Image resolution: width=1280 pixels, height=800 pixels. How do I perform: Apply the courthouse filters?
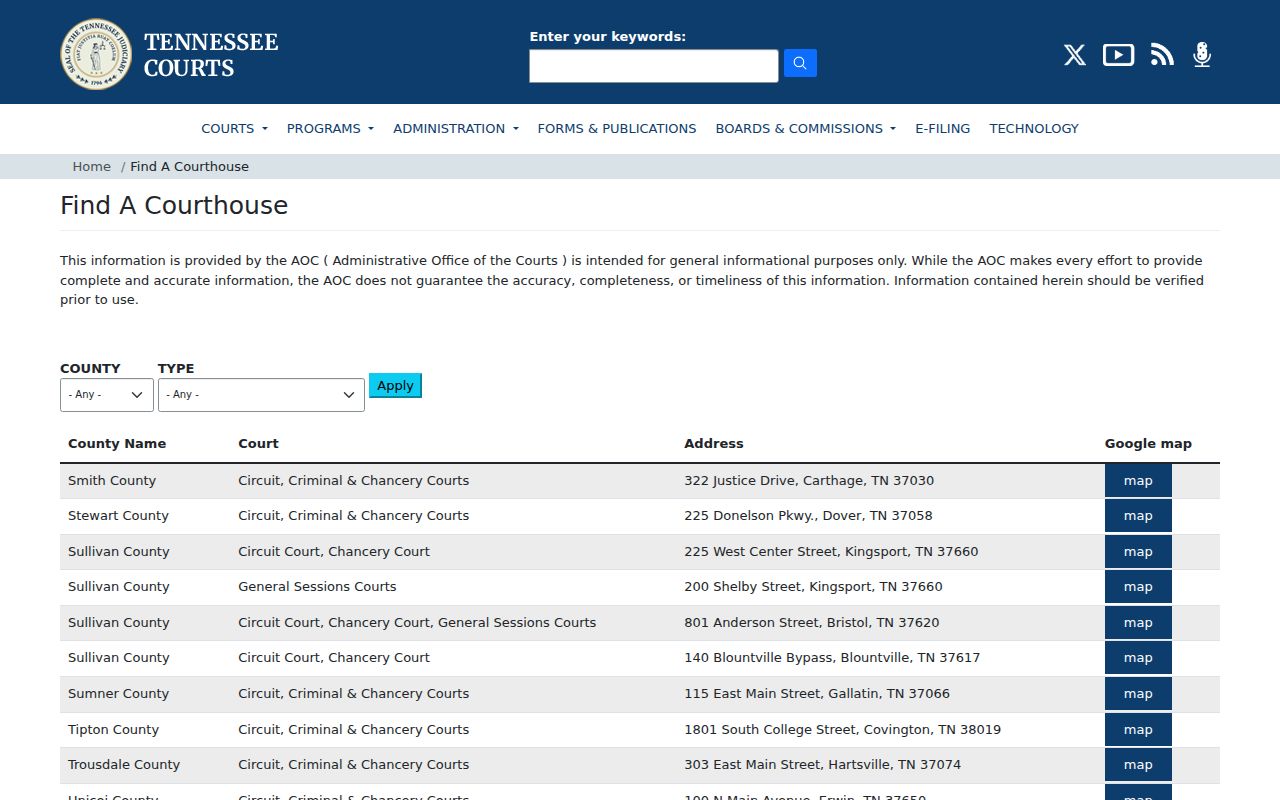[395, 385]
